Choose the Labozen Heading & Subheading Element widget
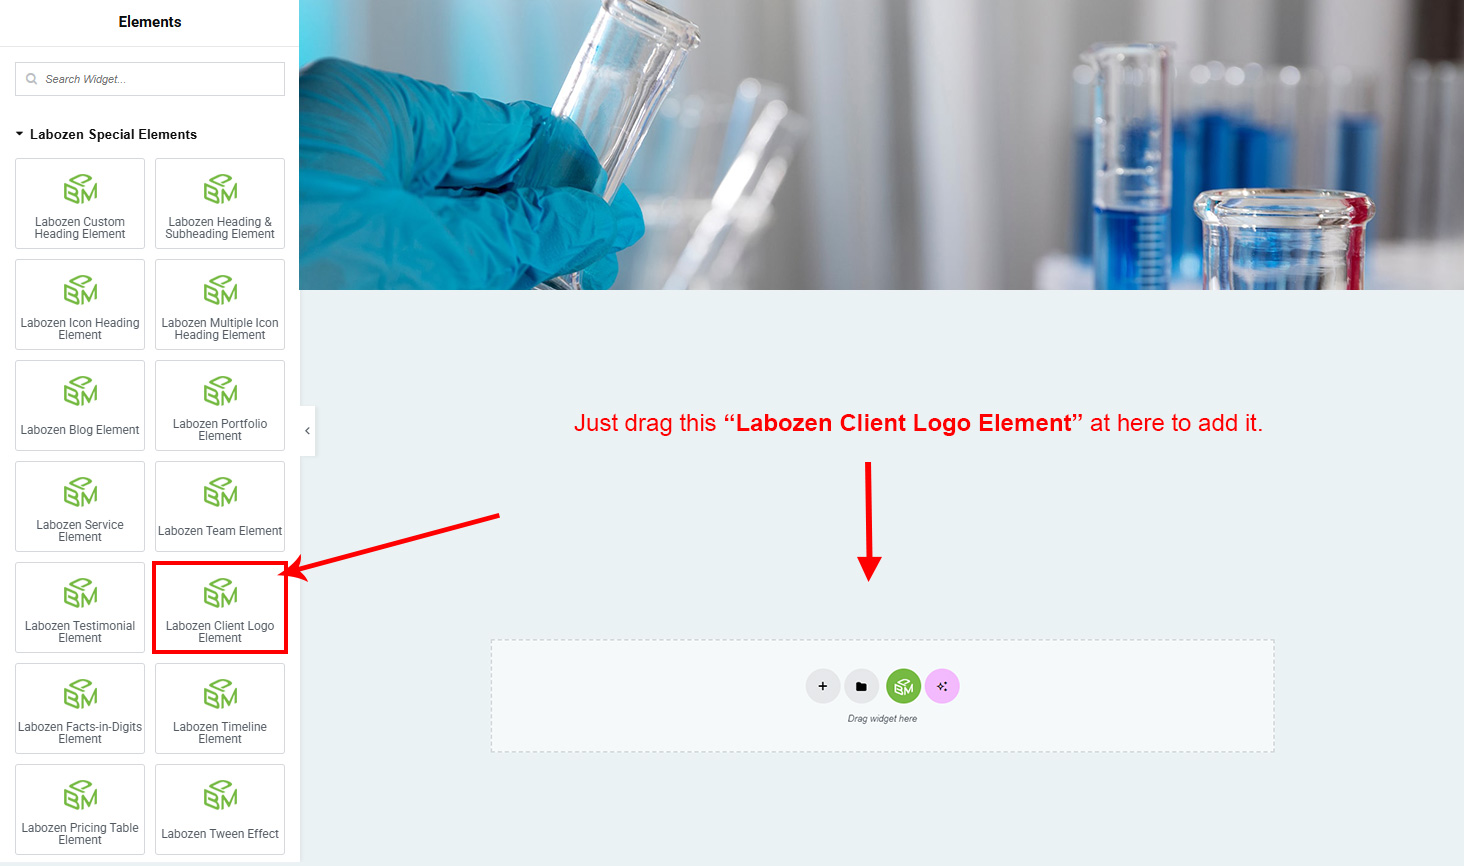Screen dimensions: 1464x866 220,204
